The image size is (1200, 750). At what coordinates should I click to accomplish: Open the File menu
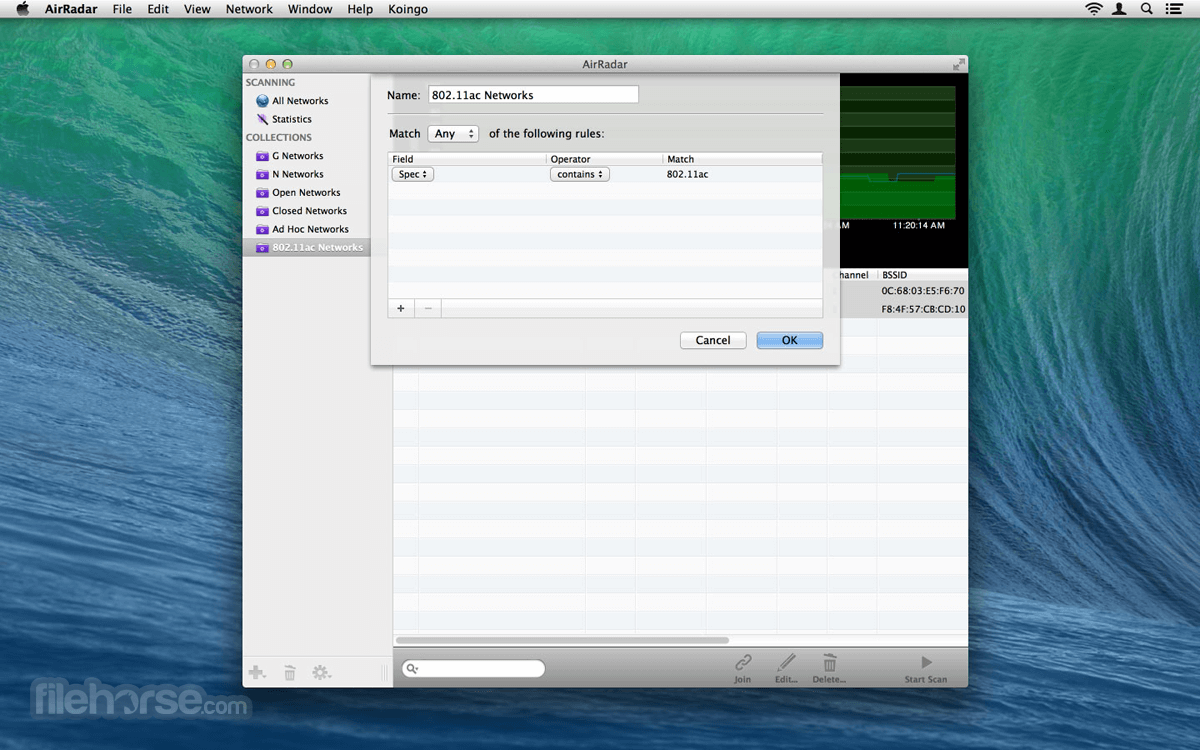point(122,9)
